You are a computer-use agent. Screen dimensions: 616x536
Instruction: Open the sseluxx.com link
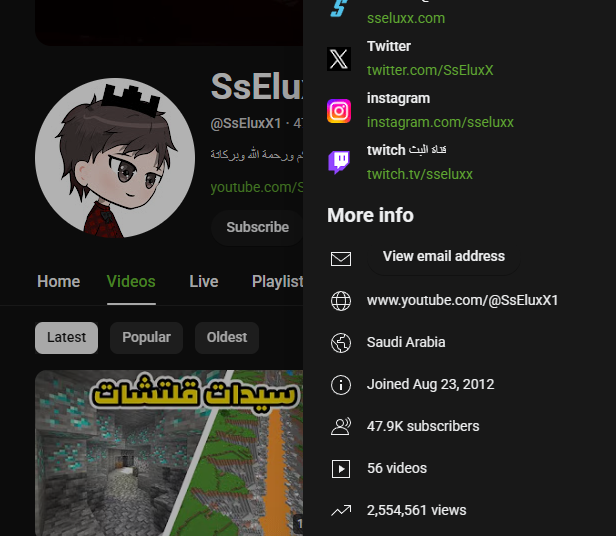tap(406, 18)
